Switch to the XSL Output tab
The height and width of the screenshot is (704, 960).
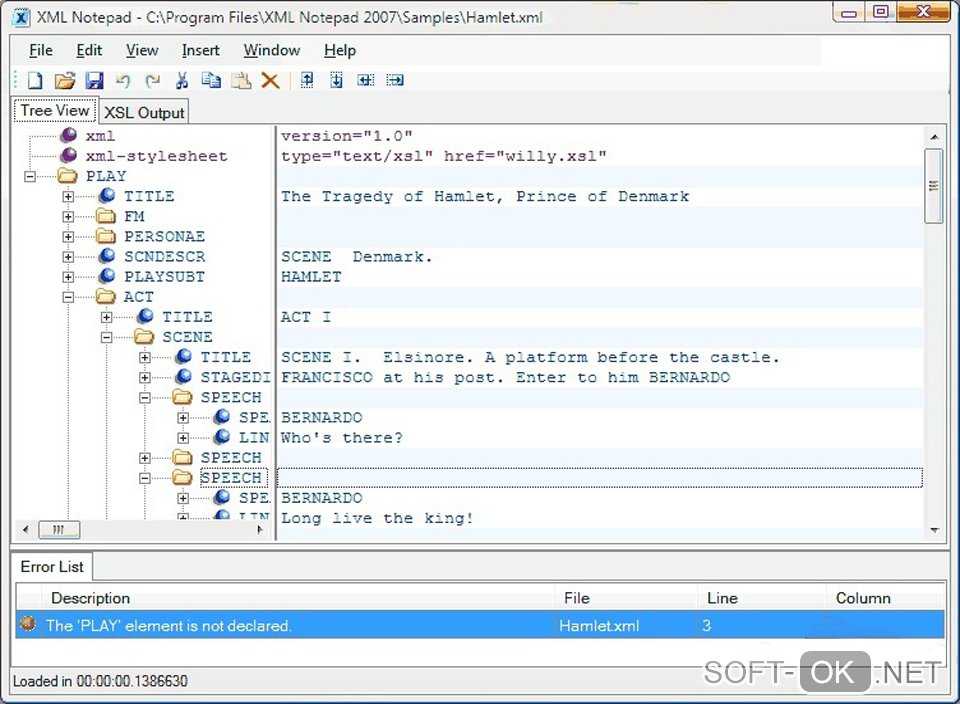(145, 113)
